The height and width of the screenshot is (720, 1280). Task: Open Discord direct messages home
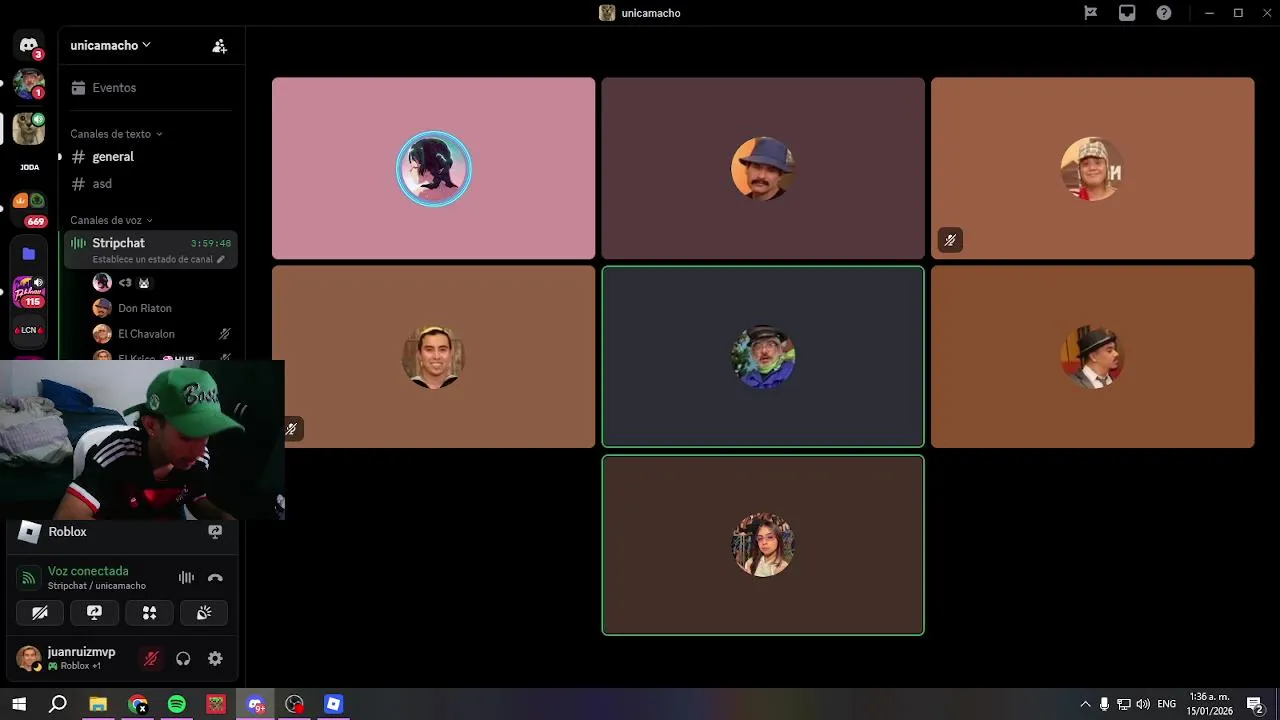tap(29, 45)
